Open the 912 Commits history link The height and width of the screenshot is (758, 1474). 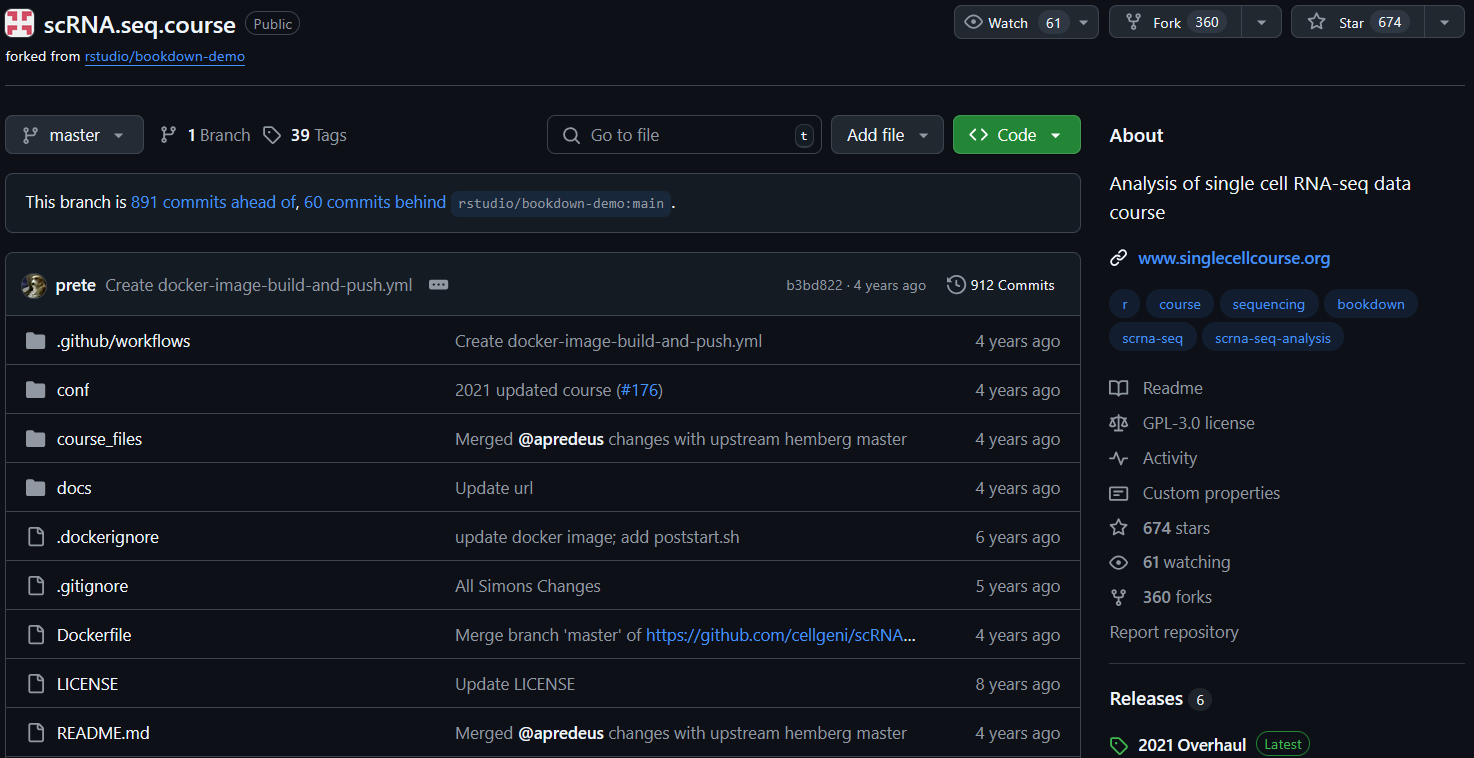(x=1001, y=285)
